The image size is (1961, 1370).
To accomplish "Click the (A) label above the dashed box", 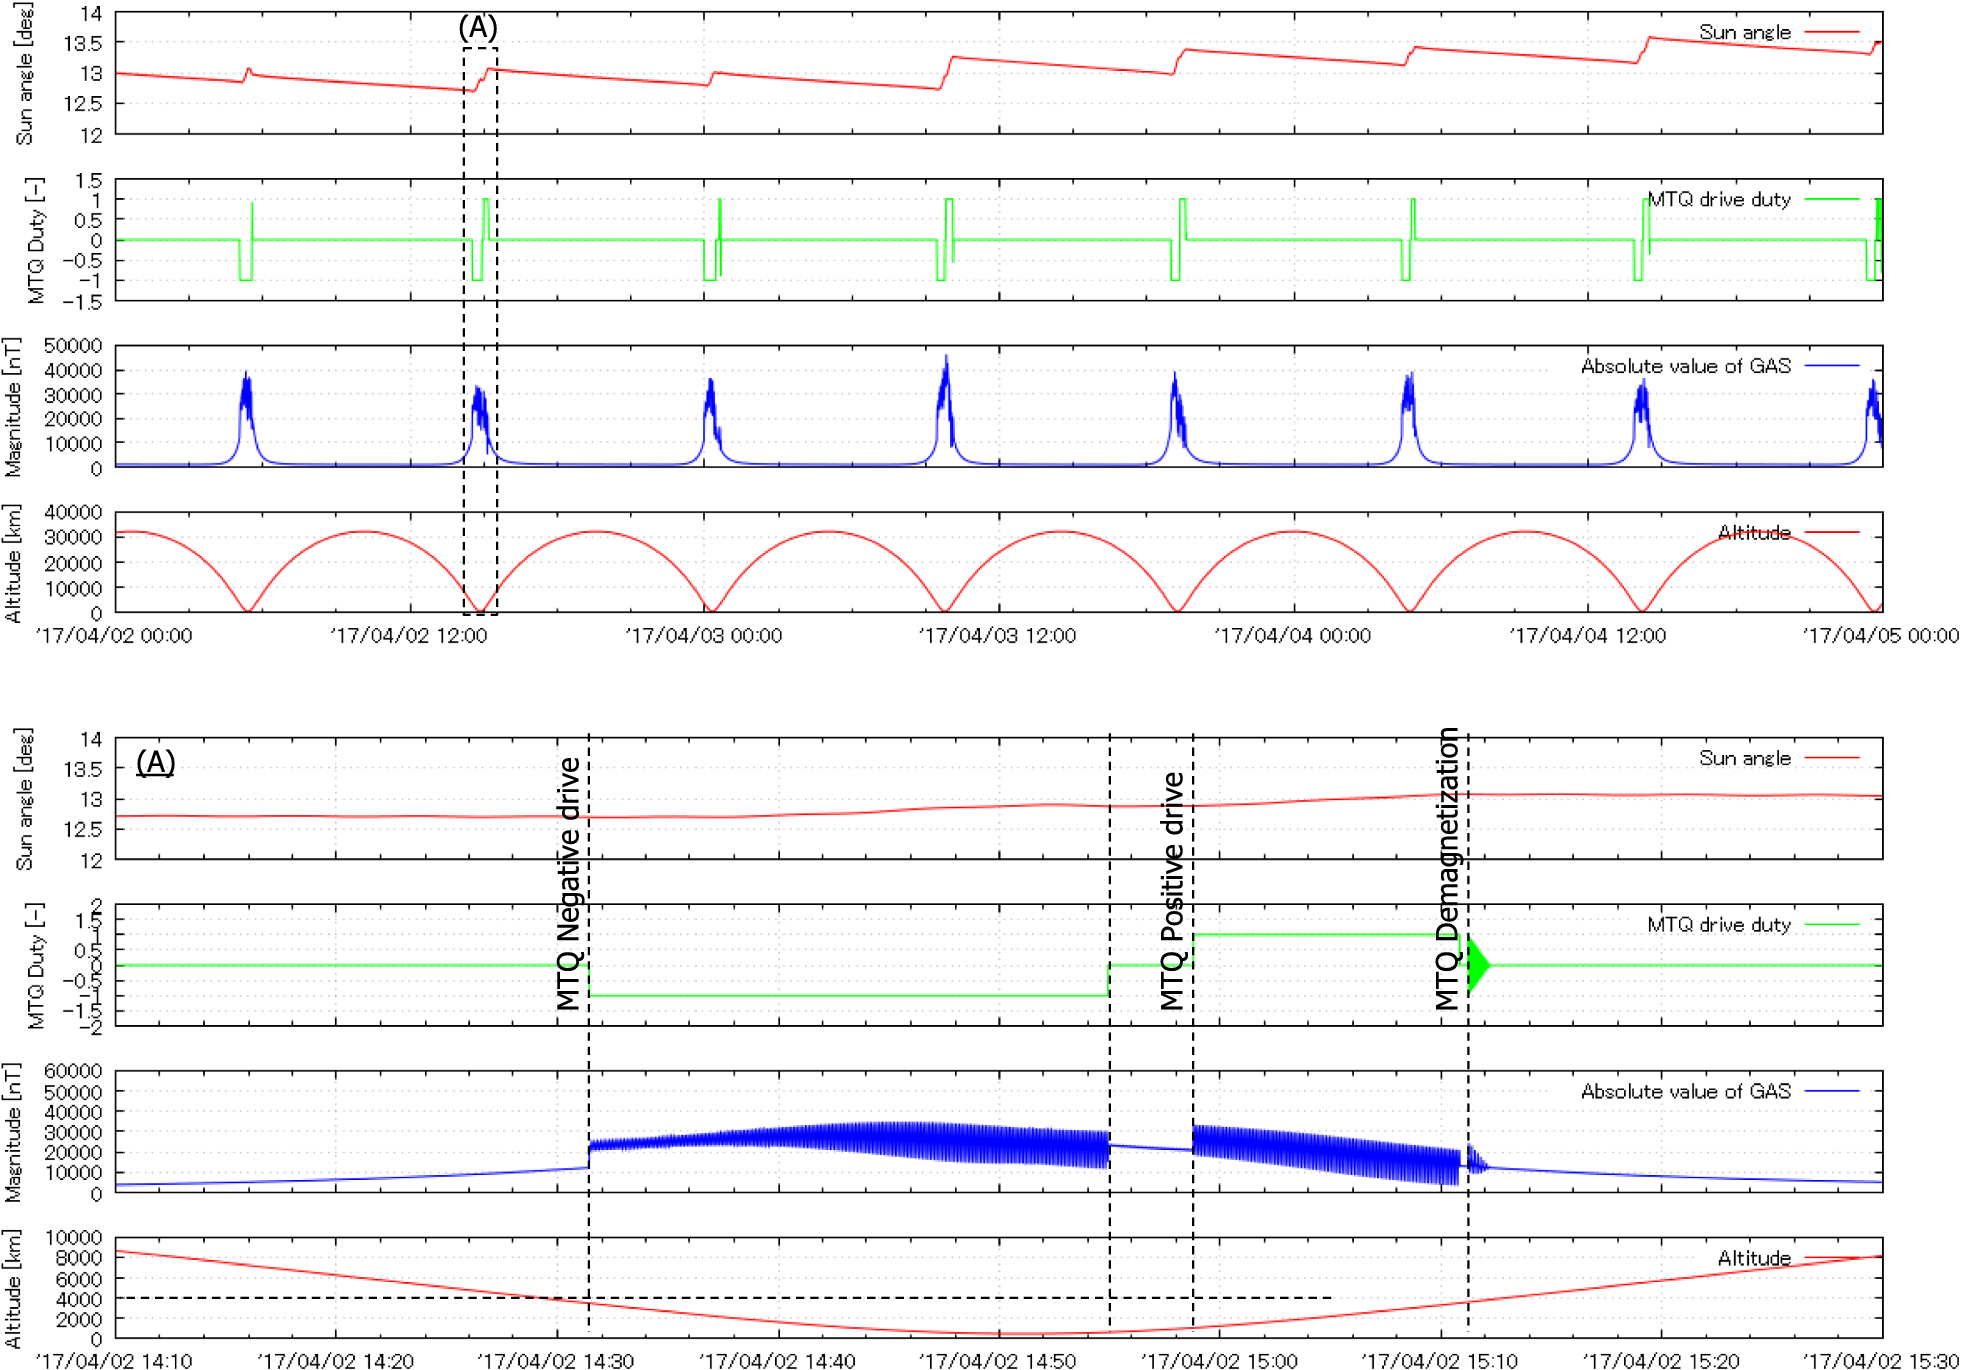I will point(478,27).
